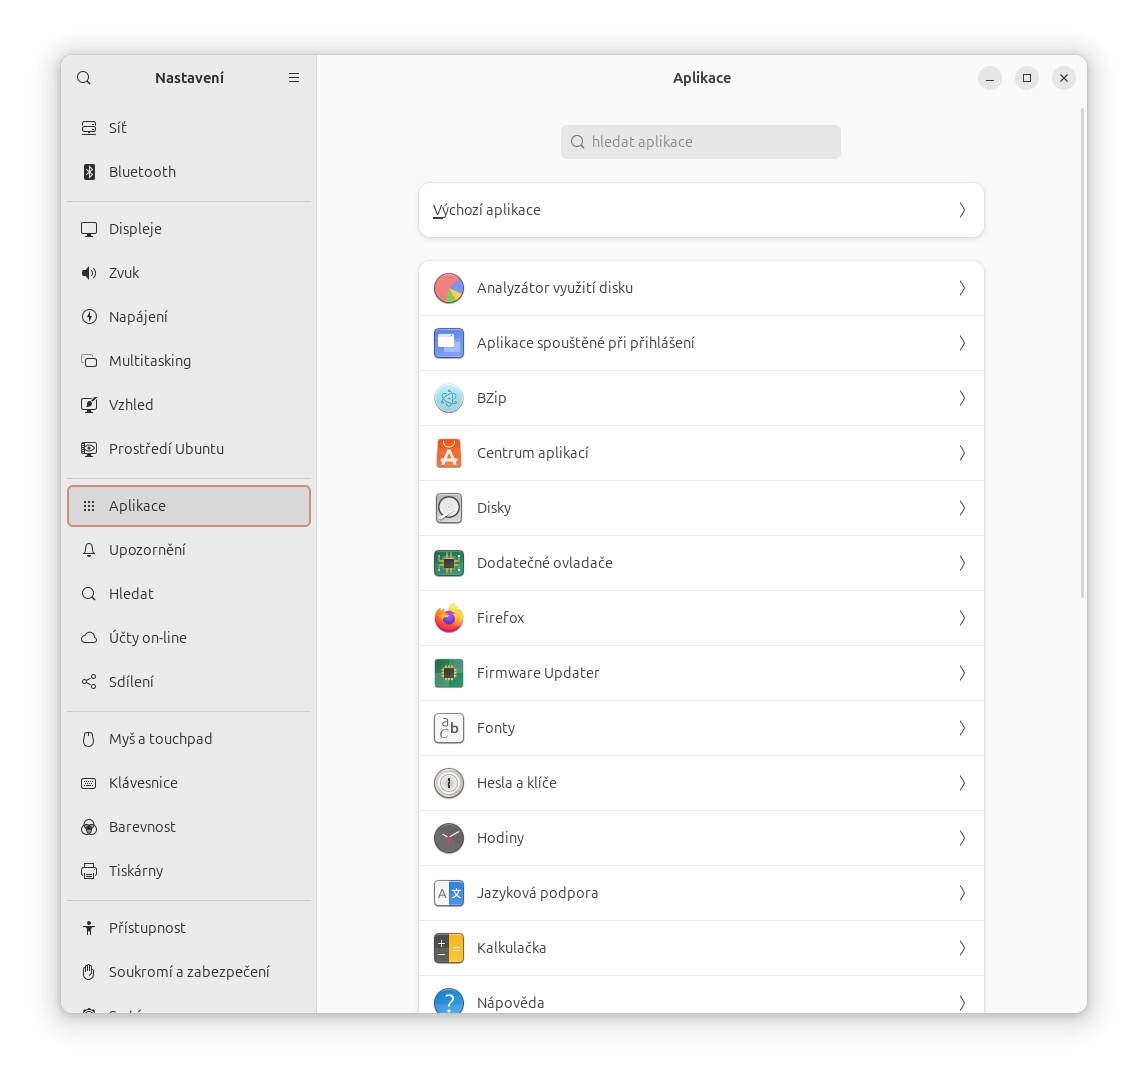Select the Centrum aplikací orange bag icon
Image resolution: width=1148 pixels, height=1080 pixels.
[x=449, y=453]
